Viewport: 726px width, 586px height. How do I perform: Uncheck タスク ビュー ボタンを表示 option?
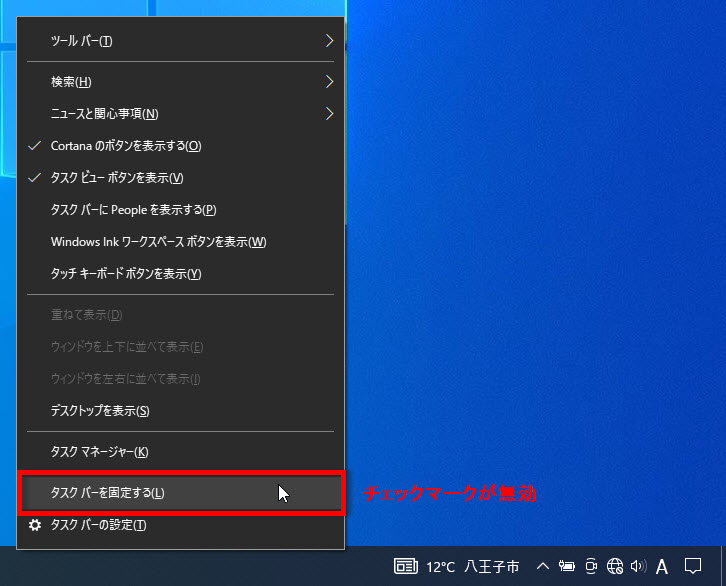pyautogui.click(x=117, y=178)
